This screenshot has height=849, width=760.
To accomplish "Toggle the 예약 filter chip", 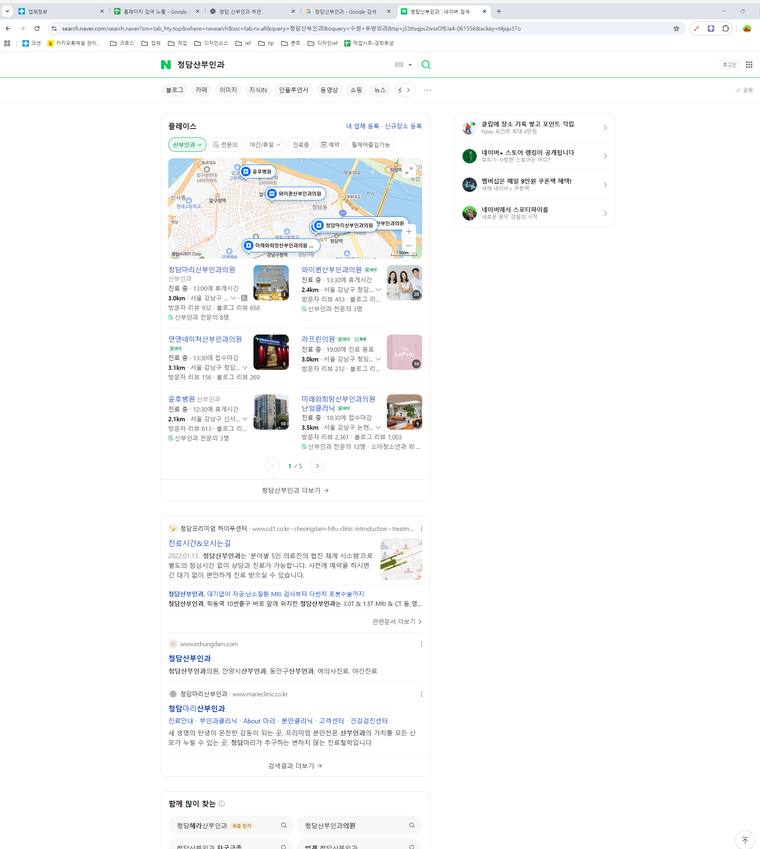I will 330,145.
